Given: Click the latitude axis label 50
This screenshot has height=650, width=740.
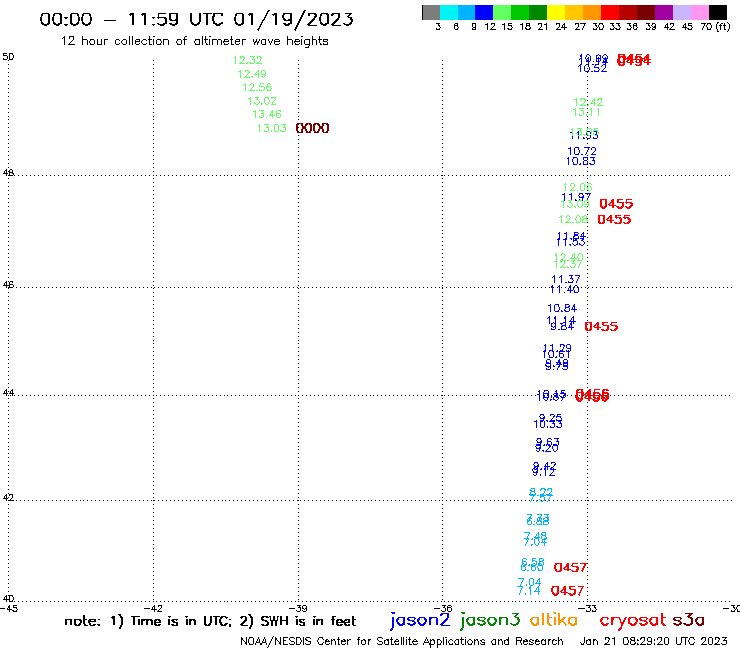Looking at the screenshot, I should click(8, 57).
